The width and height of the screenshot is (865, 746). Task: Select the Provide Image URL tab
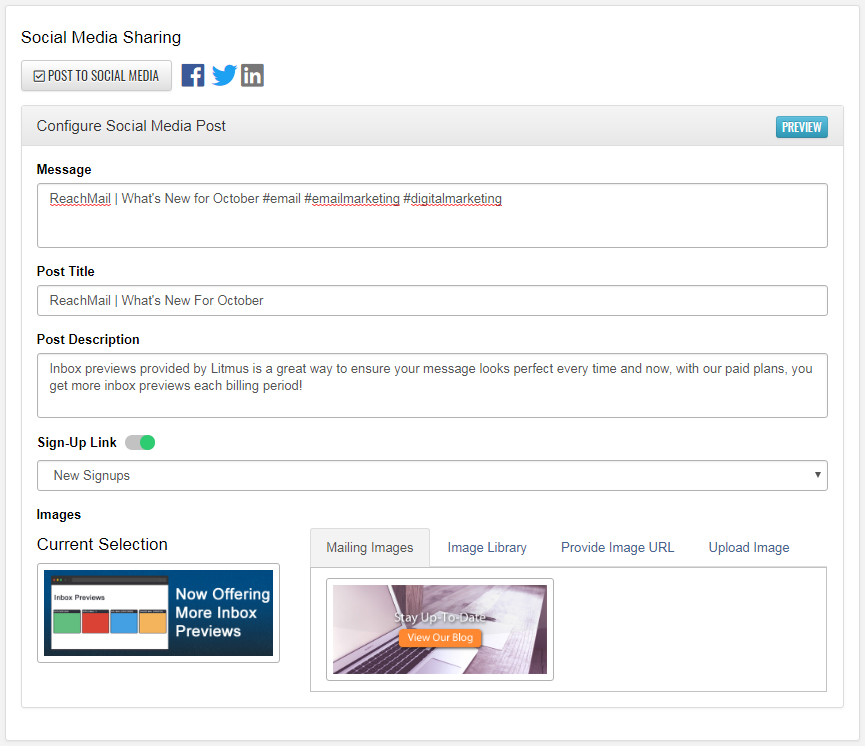coord(617,548)
